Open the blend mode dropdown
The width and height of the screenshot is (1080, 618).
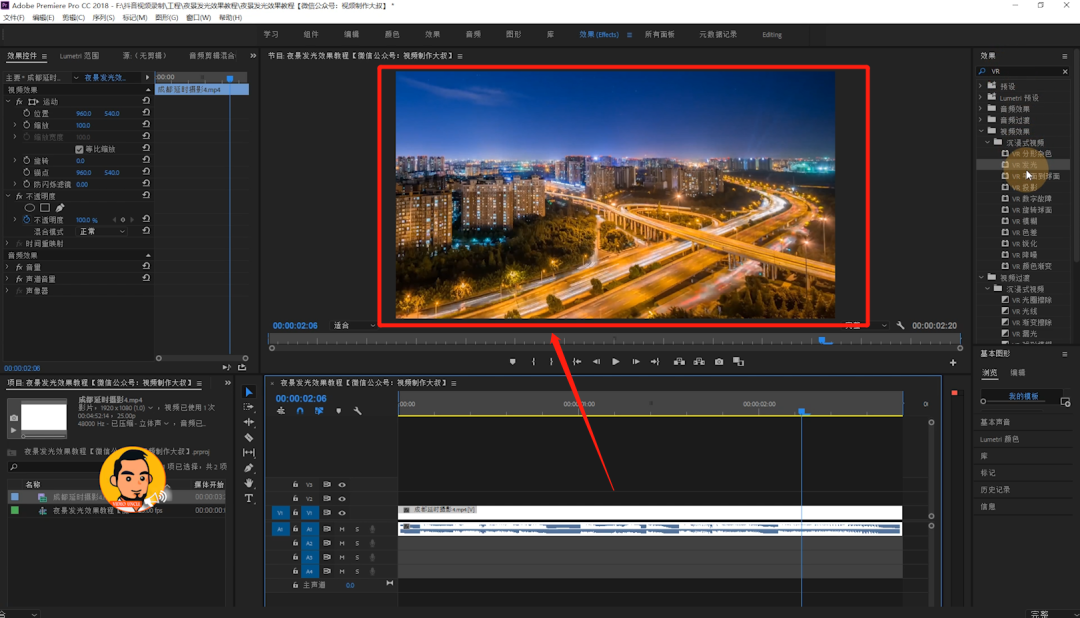coord(102,231)
